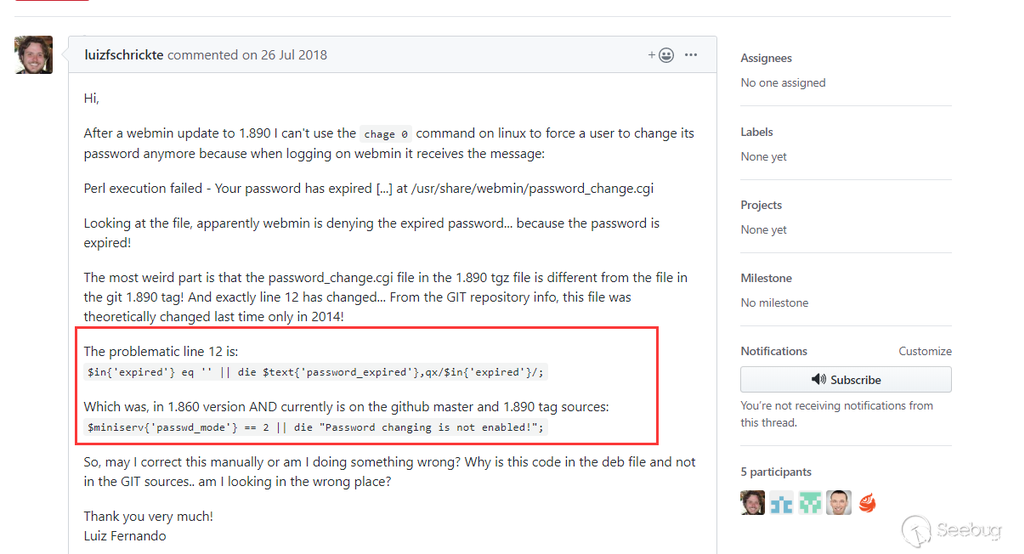This screenshot has height=554, width=1024.
Task: Click the code line beginning with $in{'expired'}
Action: coord(316,372)
